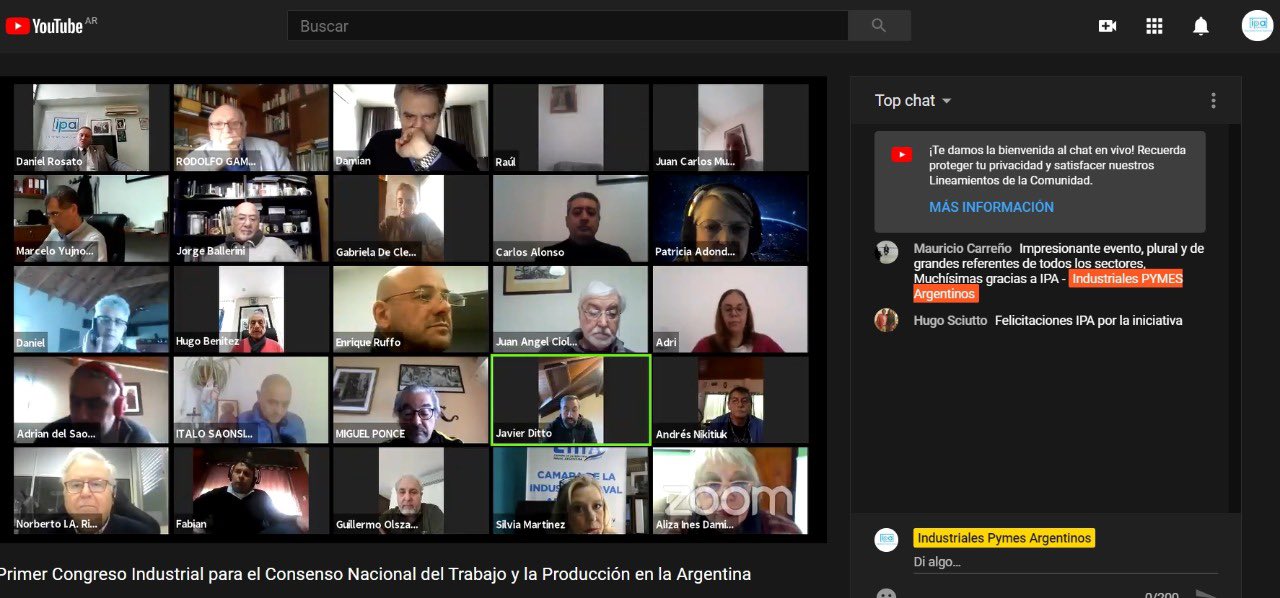Image resolution: width=1280 pixels, height=598 pixels.
Task: Click the emoji picker icon in chat
Action: (886, 593)
